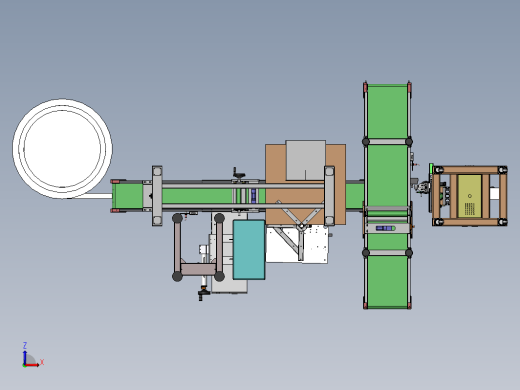Pick the vertical green conveyor belt top section
The image size is (520, 390).
pyautogui.click(x=387, y=112)
